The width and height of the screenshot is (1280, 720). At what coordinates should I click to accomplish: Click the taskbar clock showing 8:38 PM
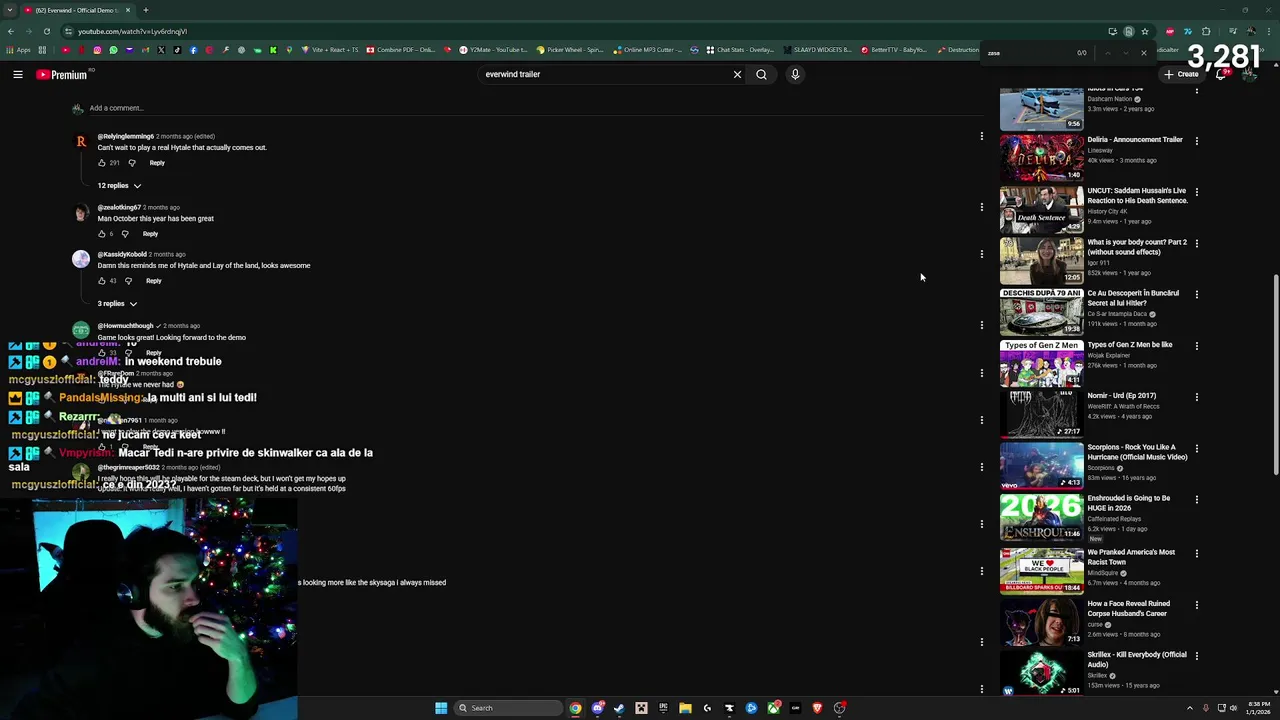point(1258,708)
